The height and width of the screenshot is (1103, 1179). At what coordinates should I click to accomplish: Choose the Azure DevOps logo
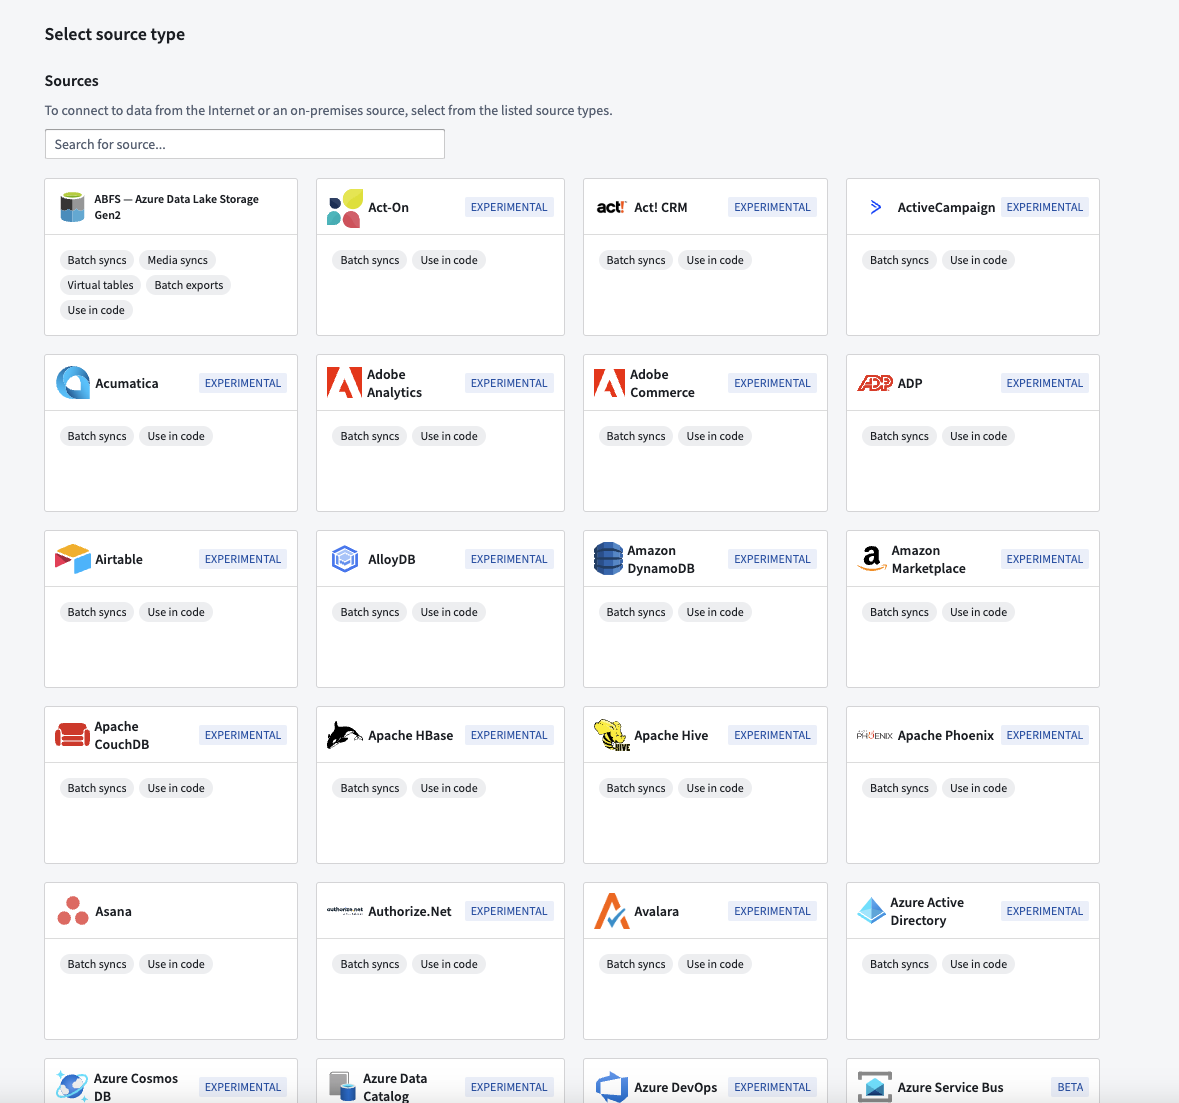point(611,1087)
